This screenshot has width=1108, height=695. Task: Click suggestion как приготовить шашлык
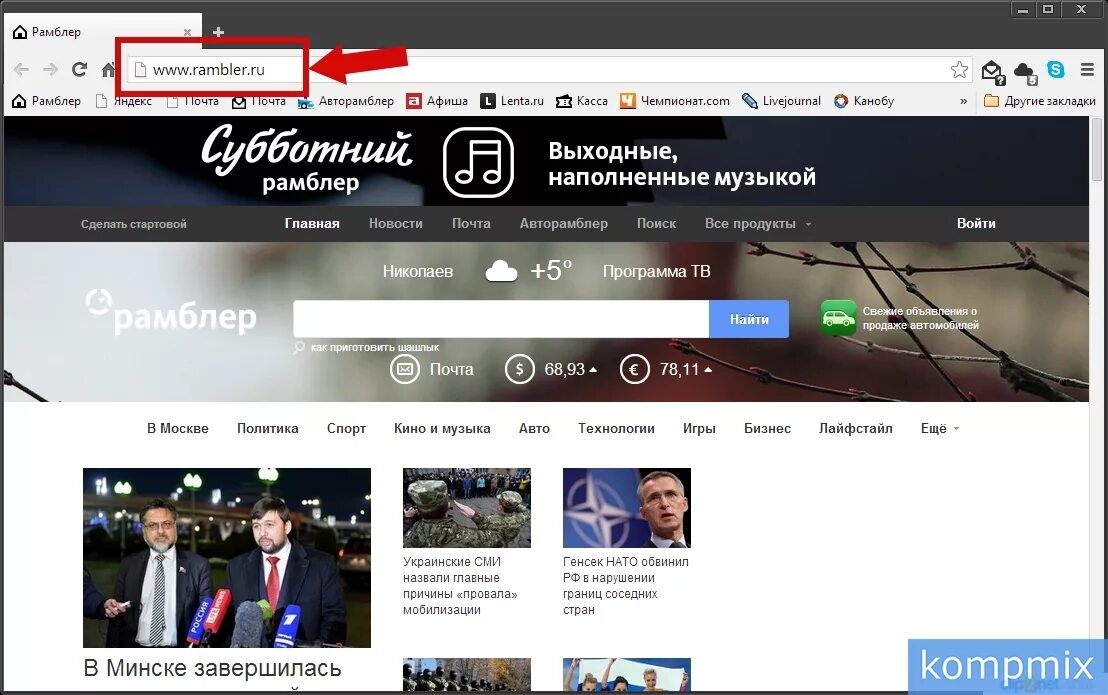[x=375, y=347]
